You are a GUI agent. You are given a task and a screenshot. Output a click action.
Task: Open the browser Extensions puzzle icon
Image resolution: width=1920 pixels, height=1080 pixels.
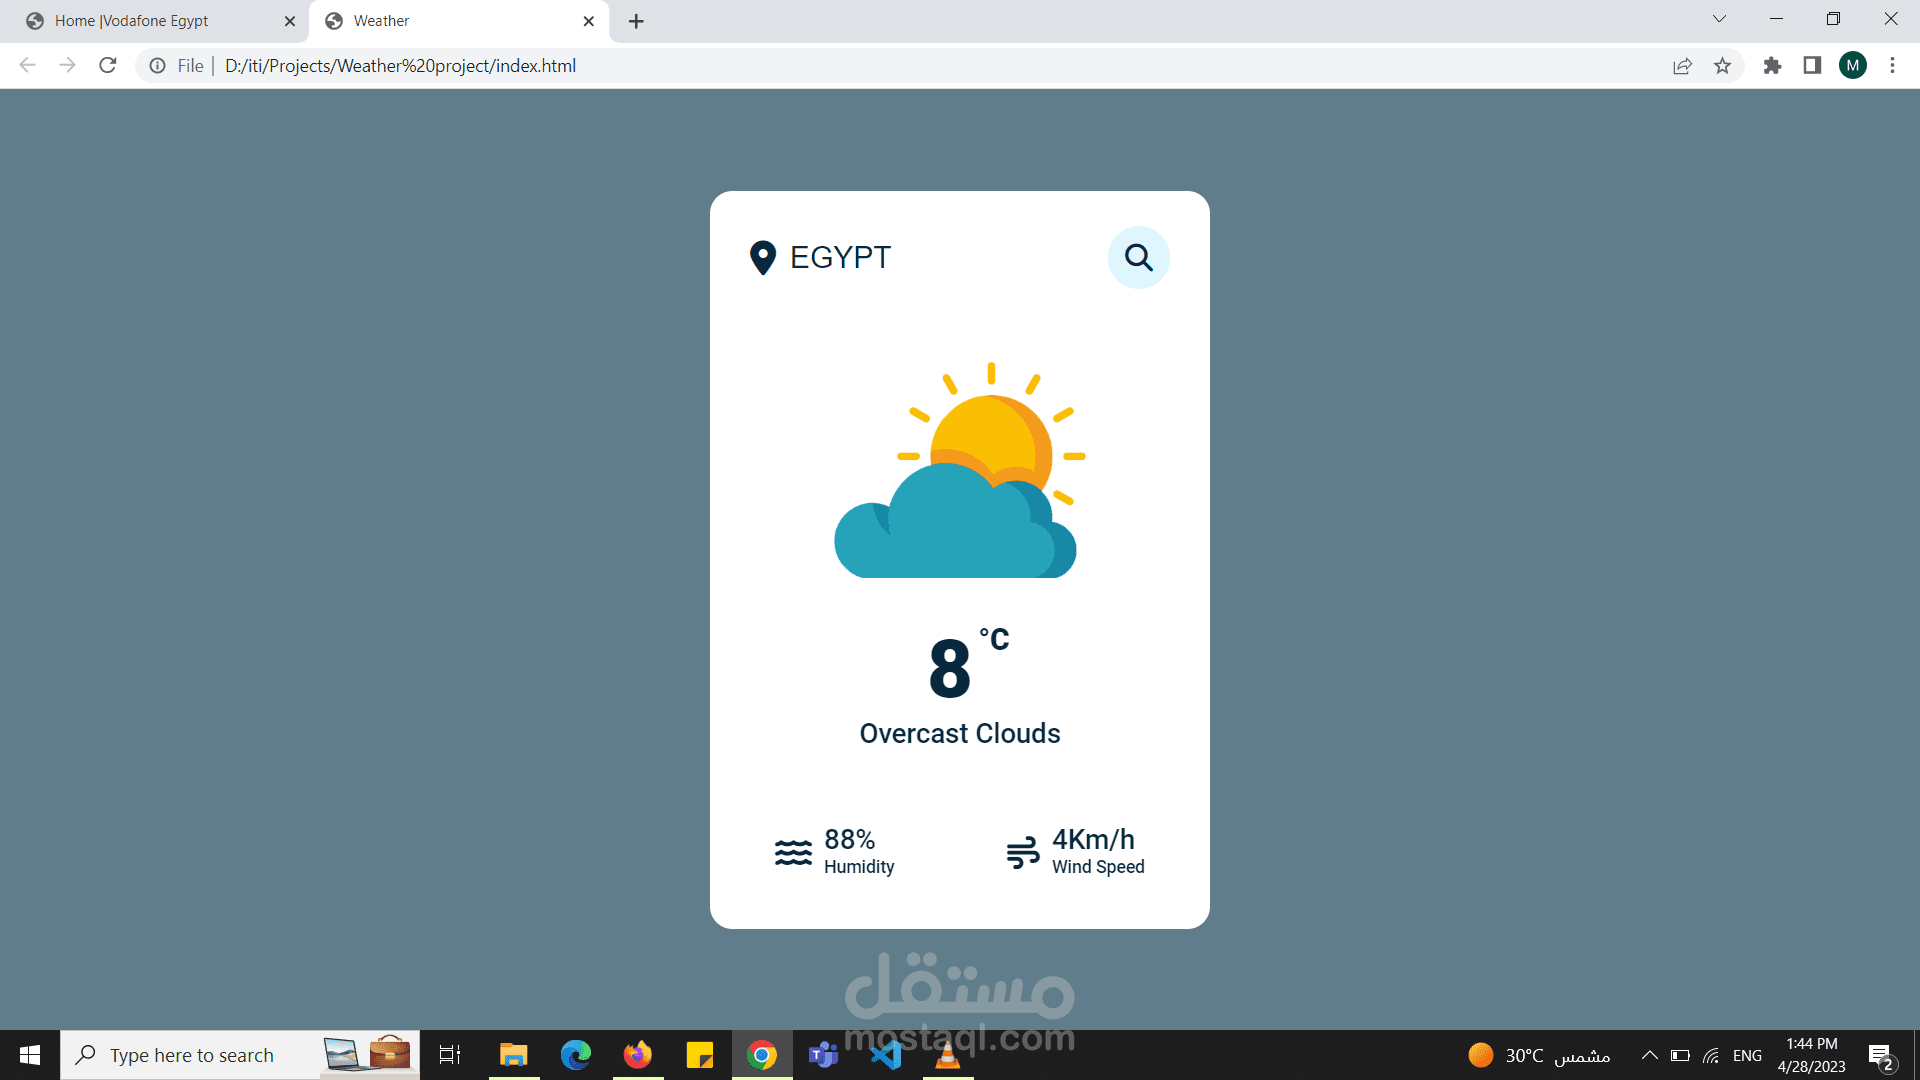1772,65
